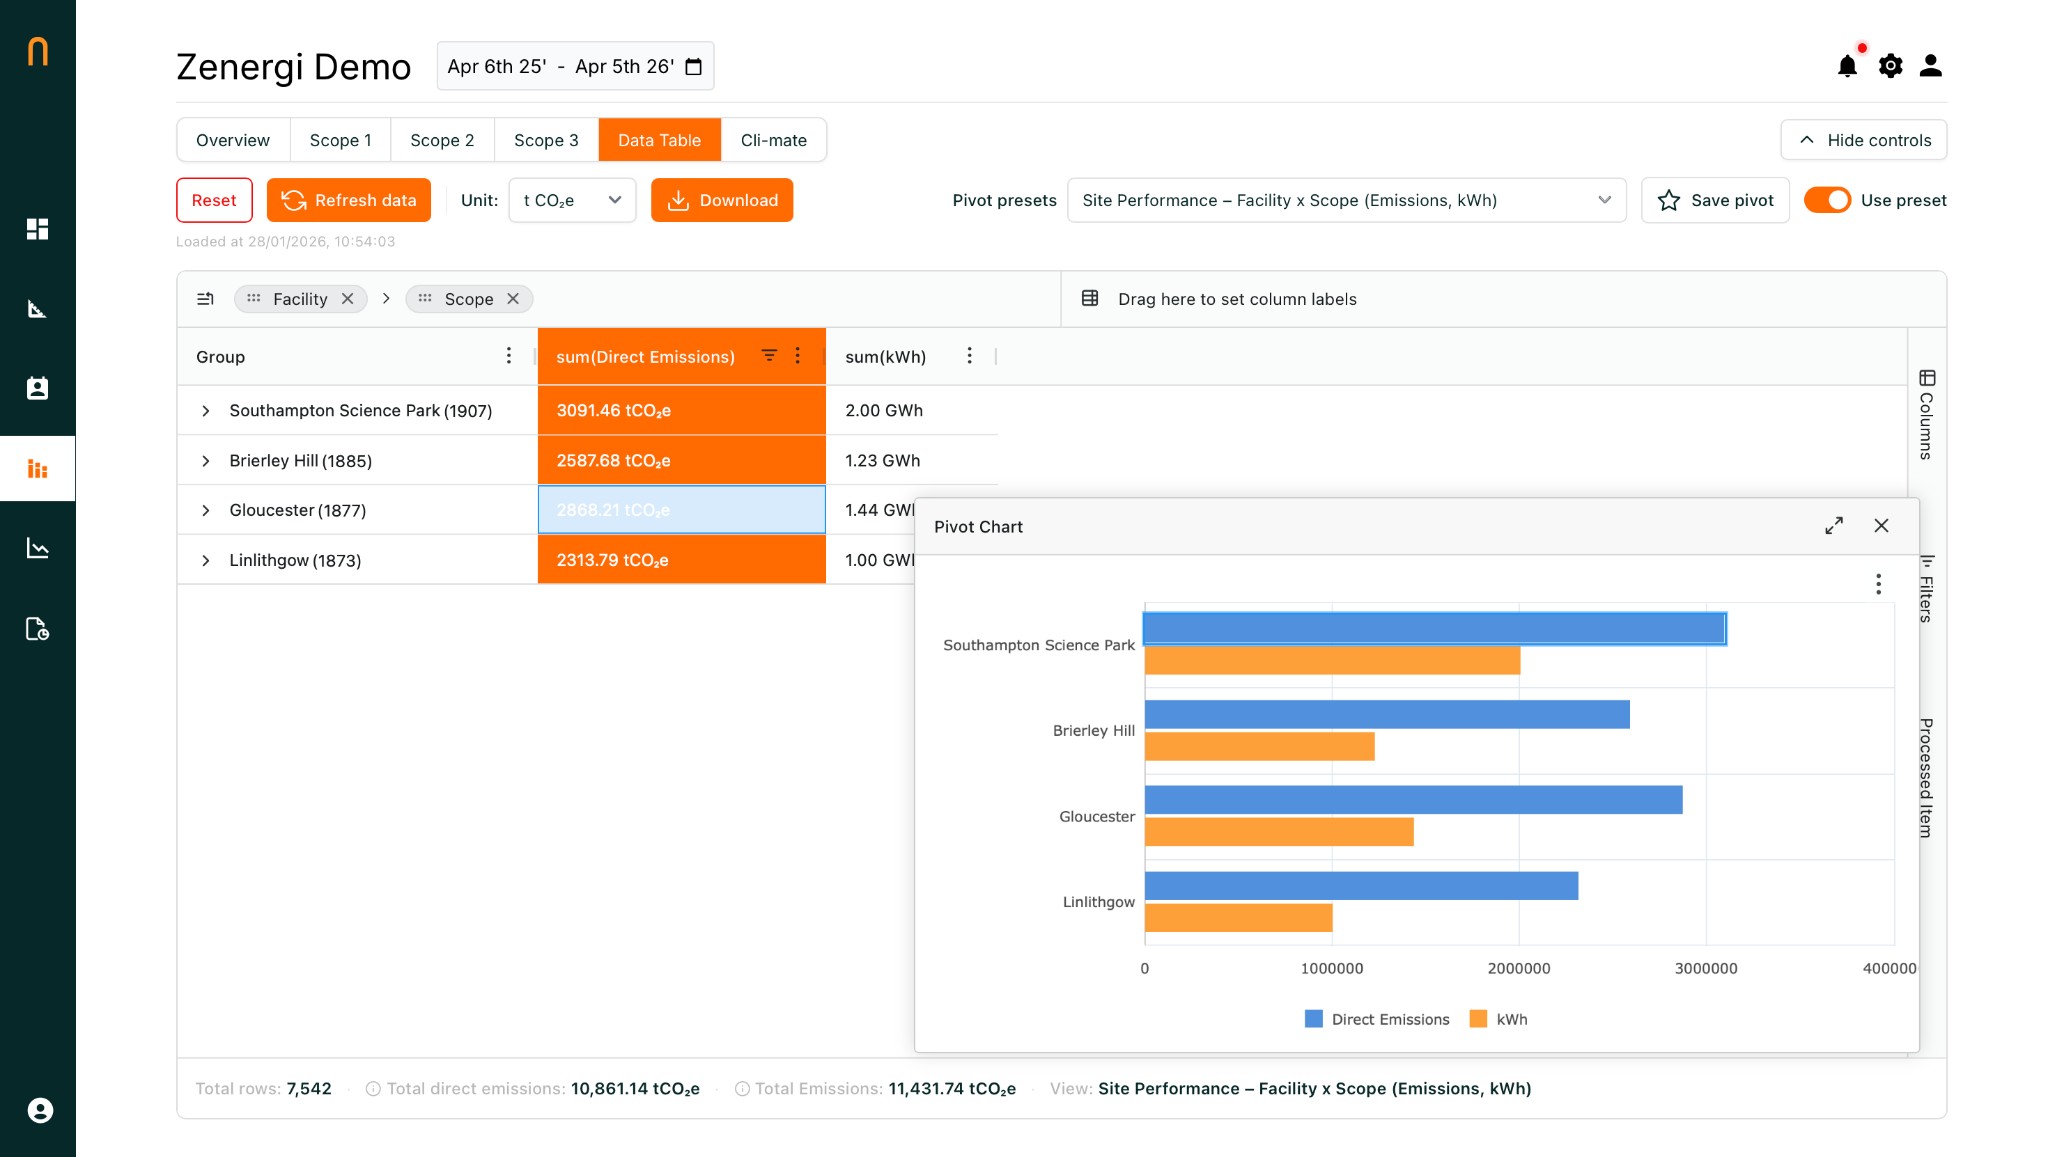Open the scheduled reports icon in sidebar
Viewport: 2048px width, 1157px height.
[38, 629]
